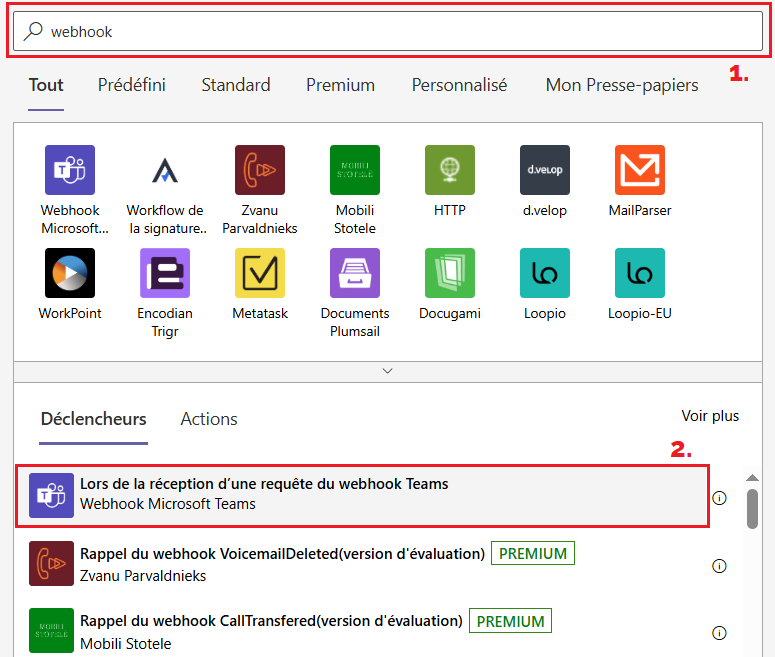The image size is (775, 657).
Task: Choose the HTTP connector icon
Action: tap(449, 170)
